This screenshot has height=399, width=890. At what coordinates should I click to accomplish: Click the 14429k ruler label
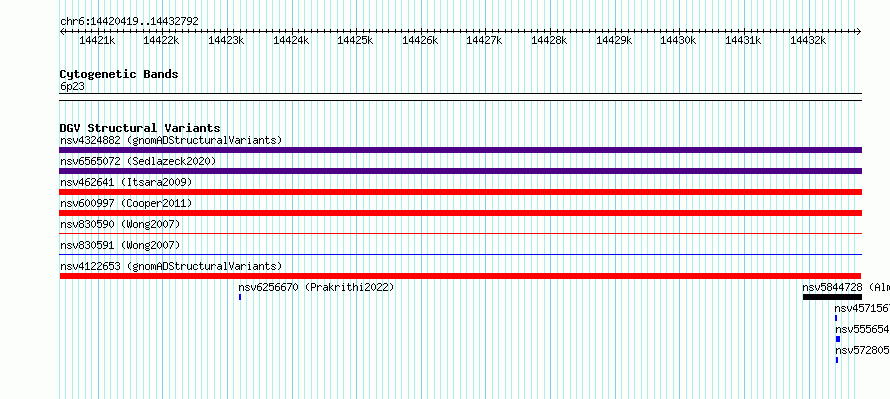coord(614,40)
